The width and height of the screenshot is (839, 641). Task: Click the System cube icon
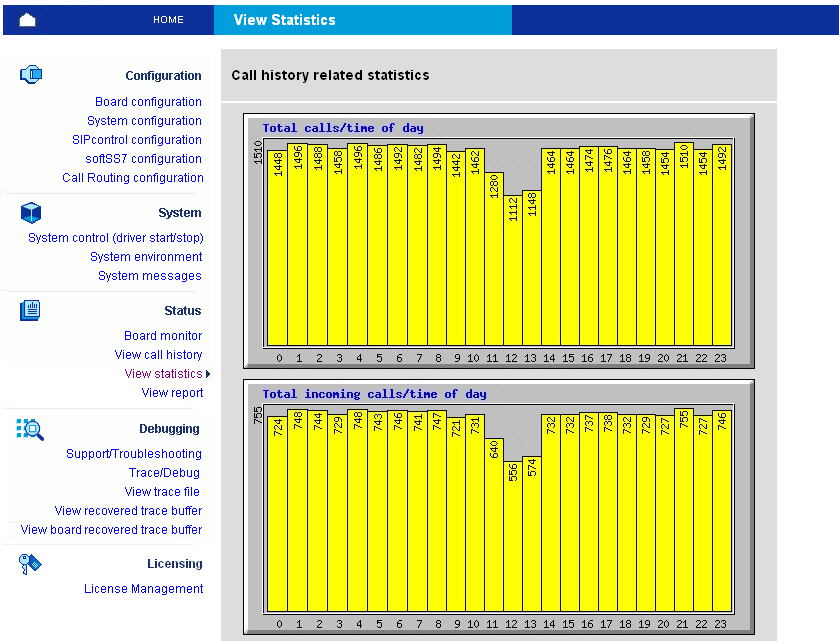point(31,212)
